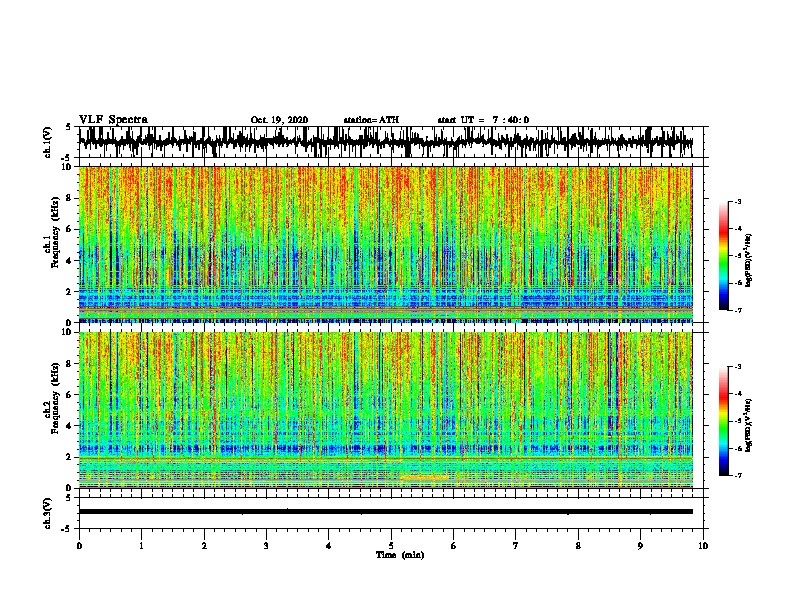Click the ch.2 color scale bar
Viewport: 792px width, 612px height.
[723, 421]
